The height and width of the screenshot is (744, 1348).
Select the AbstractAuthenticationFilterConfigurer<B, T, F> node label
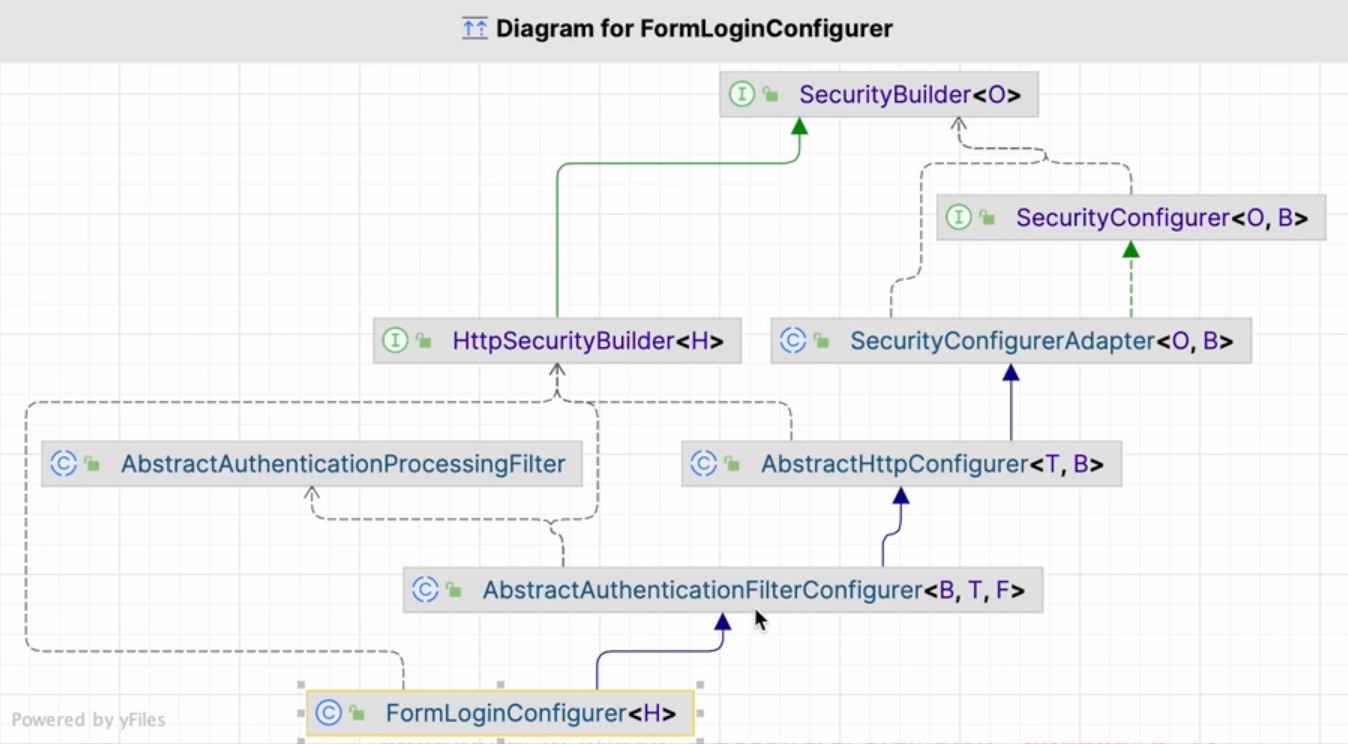tap(753, 590)
